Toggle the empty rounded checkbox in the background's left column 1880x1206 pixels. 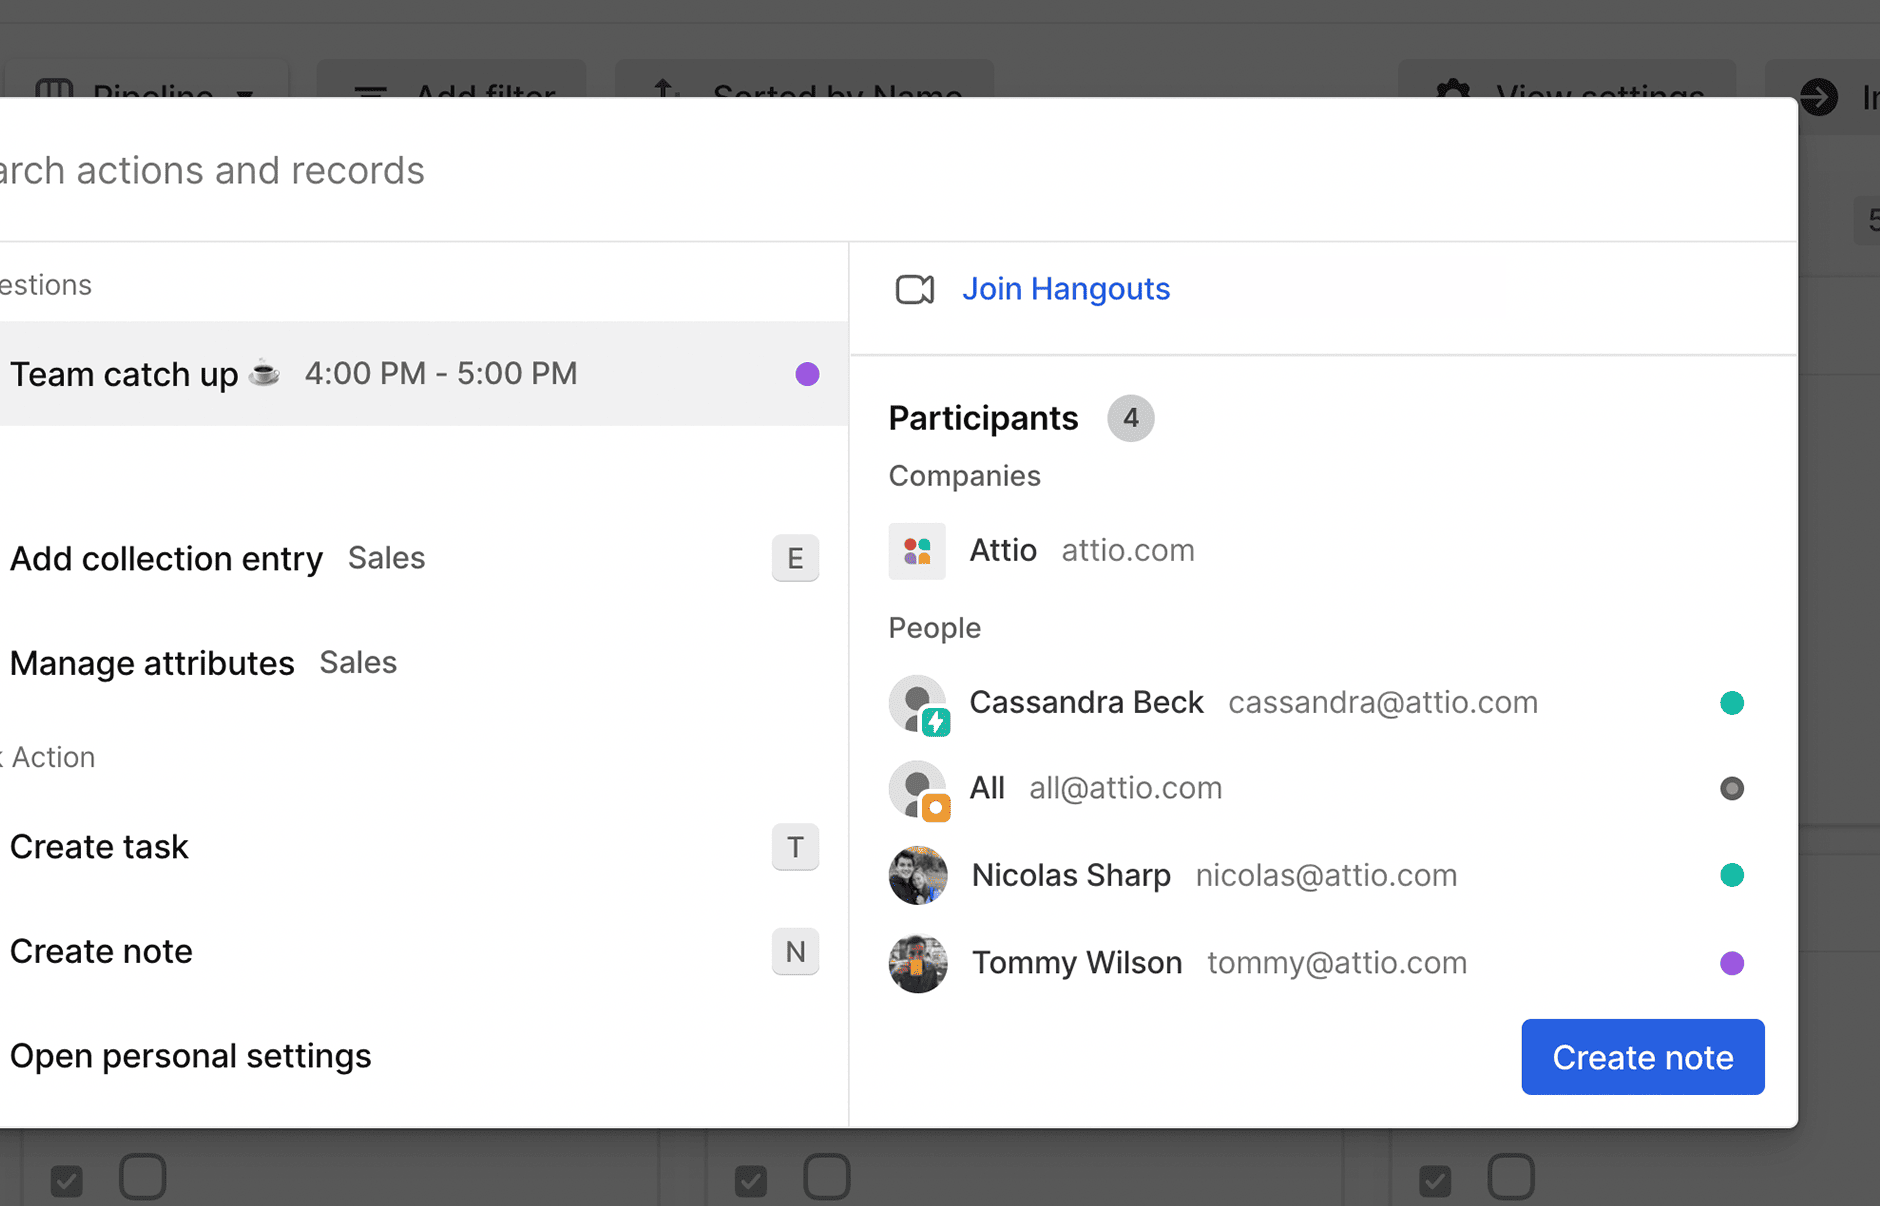click(143, 1177)
